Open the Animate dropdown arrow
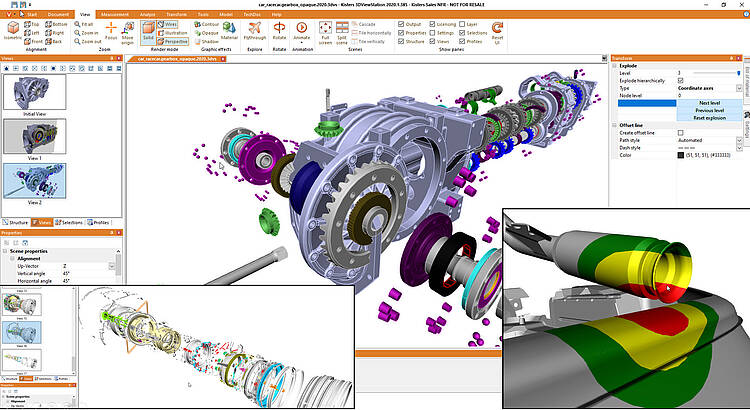 tap(301, 43)
